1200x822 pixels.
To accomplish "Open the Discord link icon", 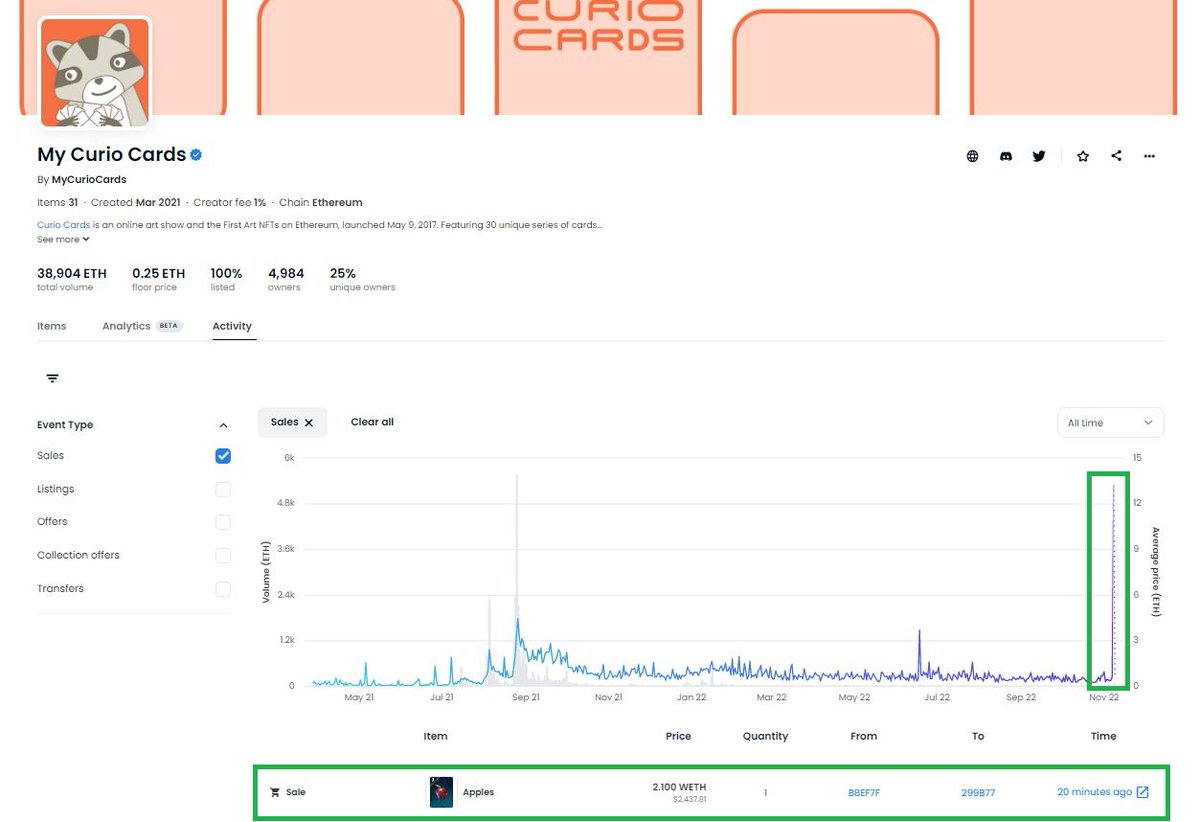I will click(x=1006, y=156).
